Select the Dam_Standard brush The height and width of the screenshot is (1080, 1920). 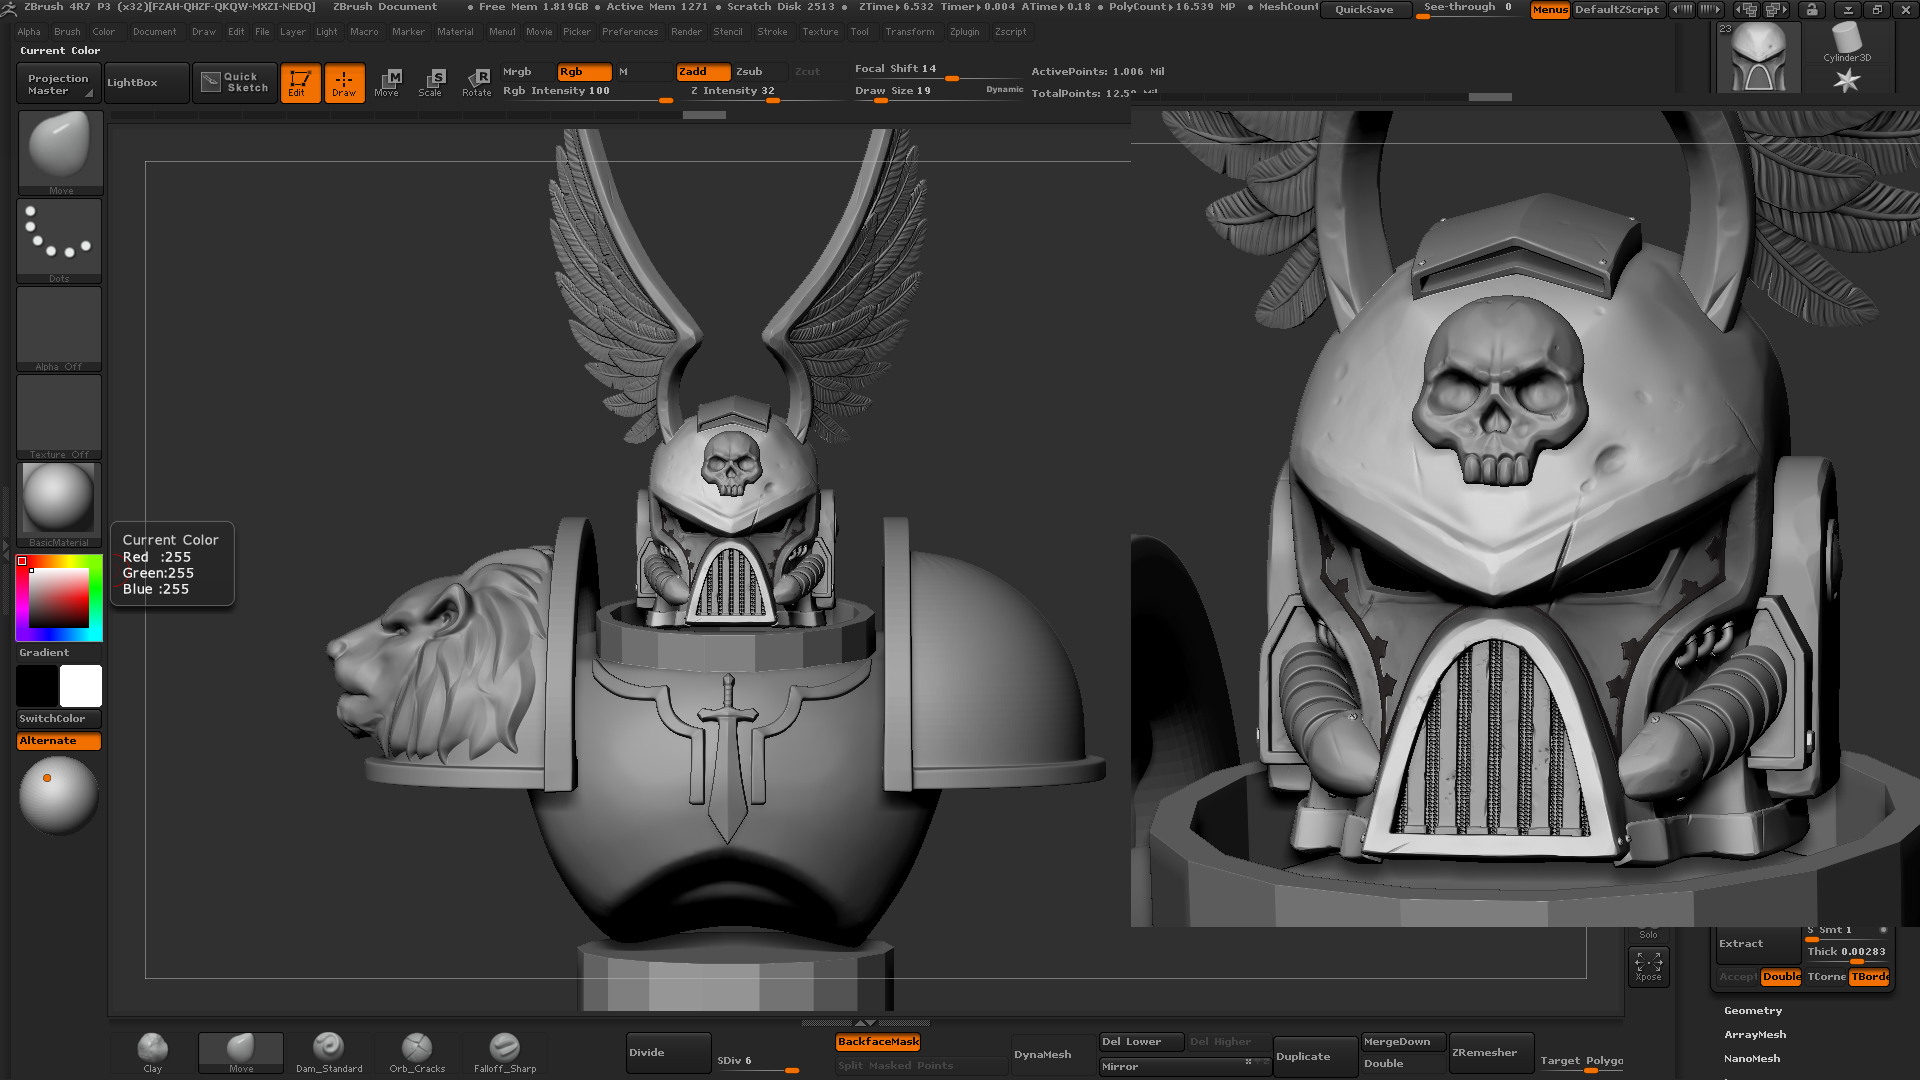329,1053
